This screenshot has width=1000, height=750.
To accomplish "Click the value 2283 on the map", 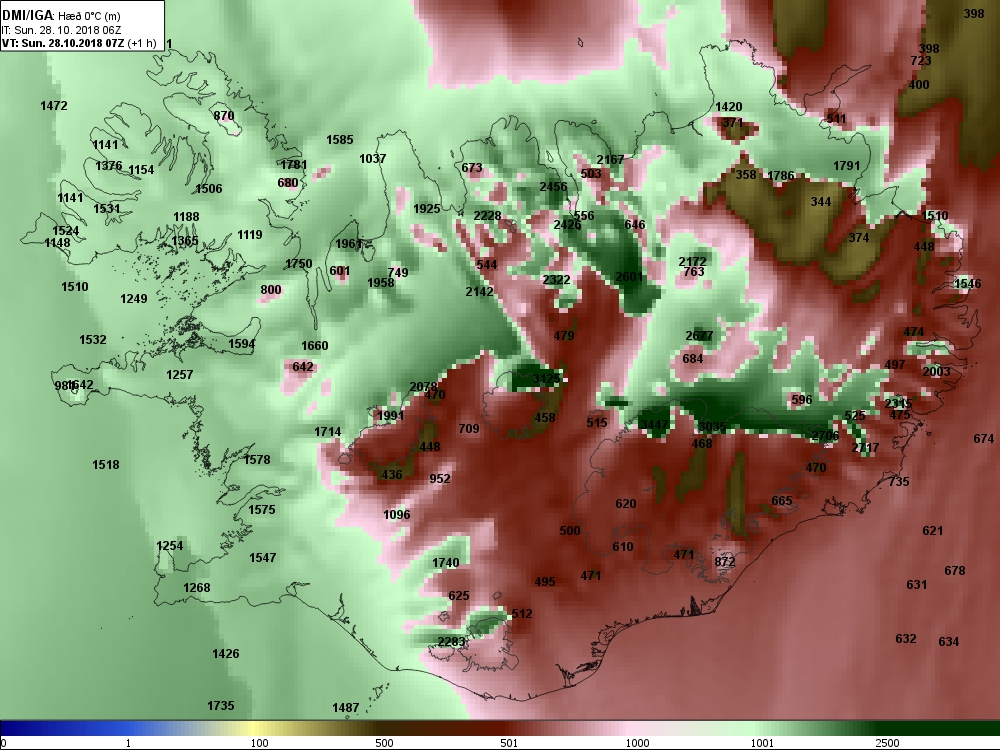I will point(452,642).
